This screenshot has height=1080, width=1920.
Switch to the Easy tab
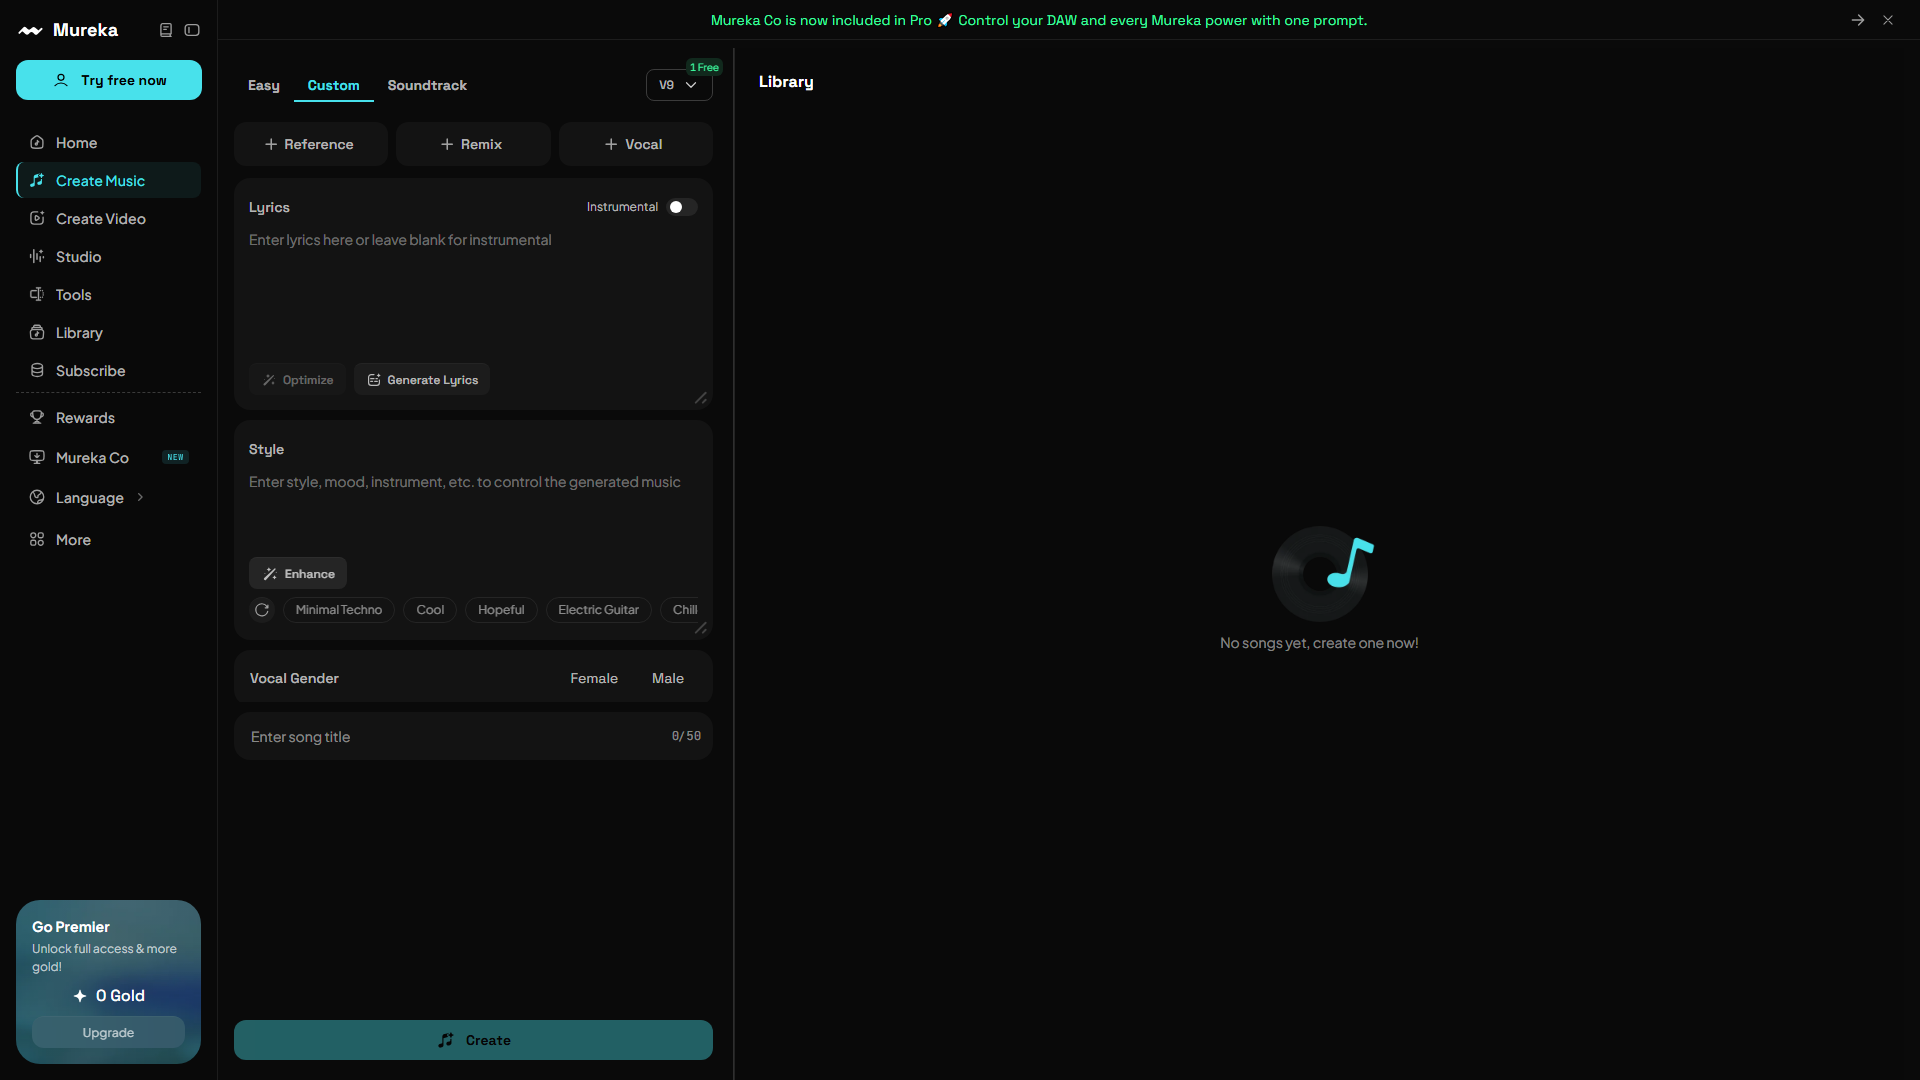point(264,86)
